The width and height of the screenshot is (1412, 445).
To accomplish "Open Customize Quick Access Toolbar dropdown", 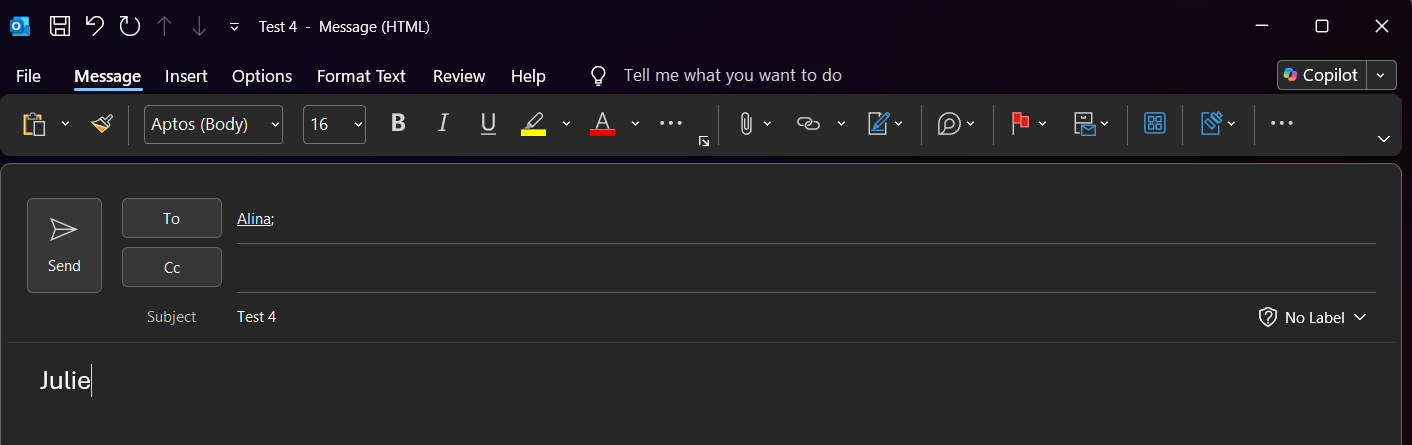I will point(234,27).
